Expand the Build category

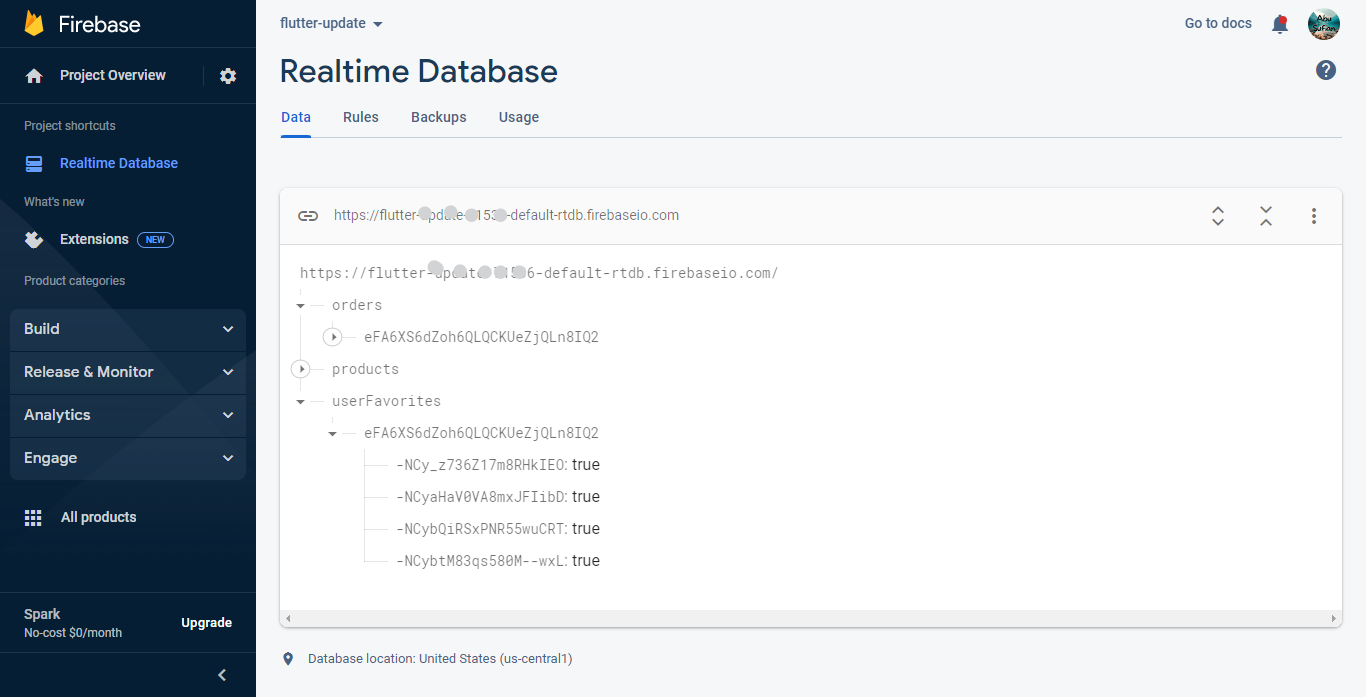point(128,329)
